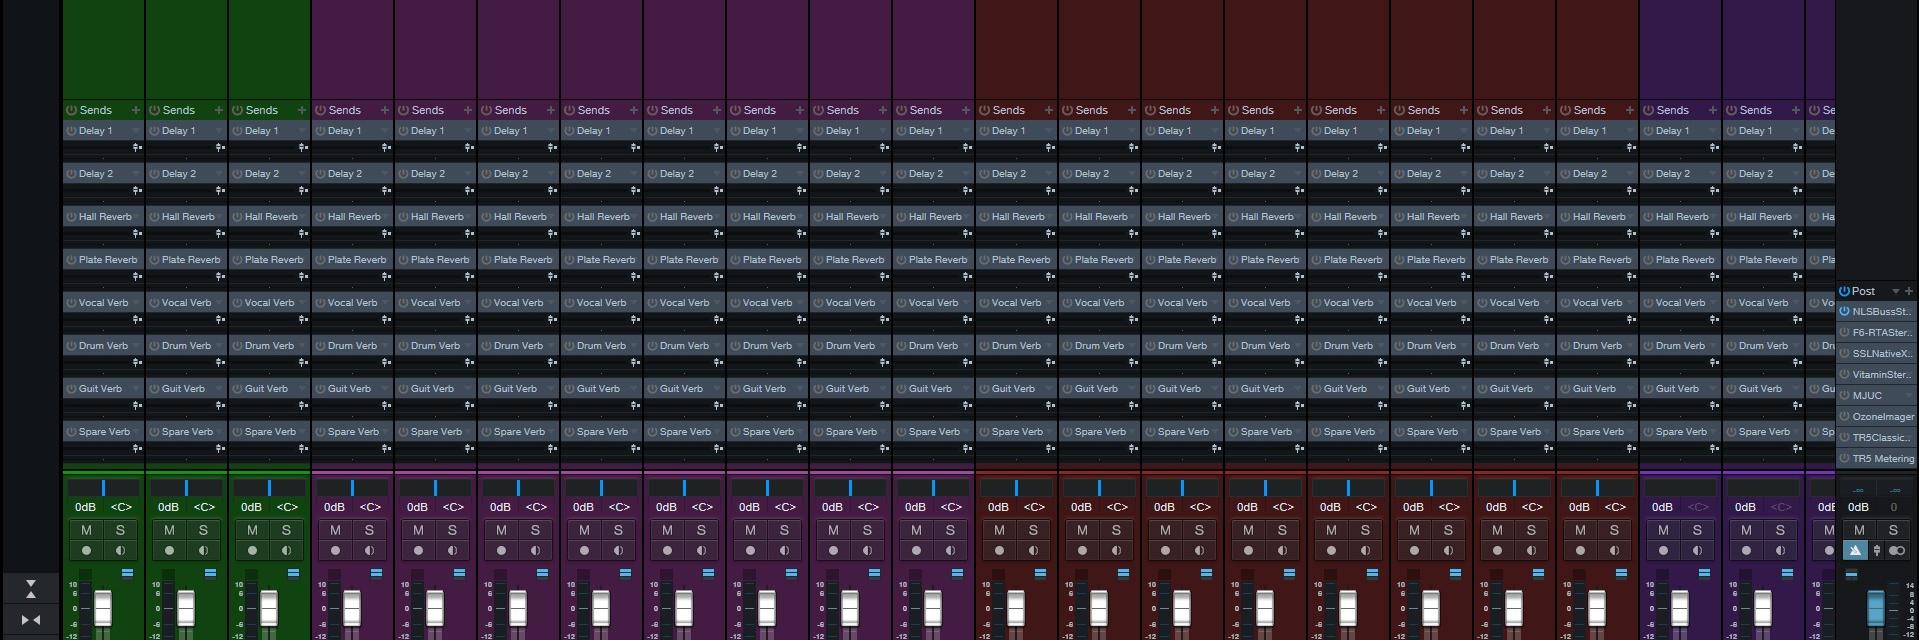This screenshot has width=1919, height=640.
Task: Click the monitor half-circle icon on leftmost green channel
Action: click(x=120, y=550)
